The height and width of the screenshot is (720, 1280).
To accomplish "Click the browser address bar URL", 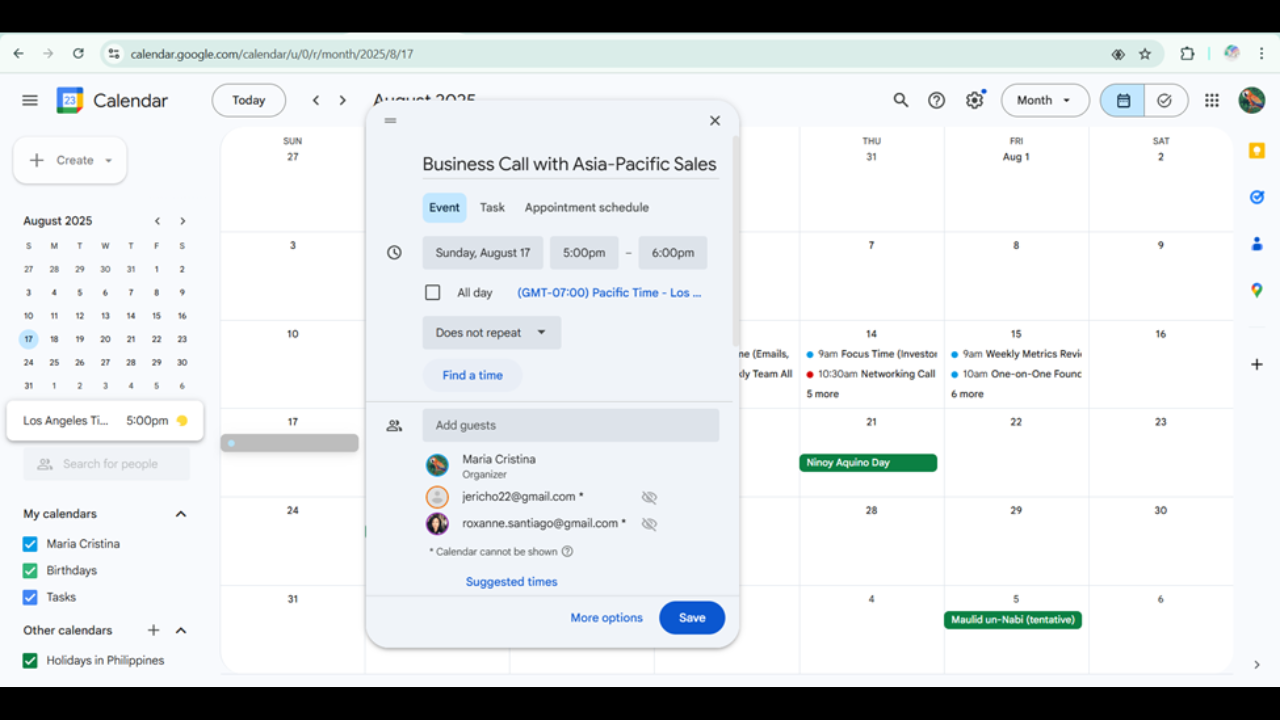I will coord(272,54).
